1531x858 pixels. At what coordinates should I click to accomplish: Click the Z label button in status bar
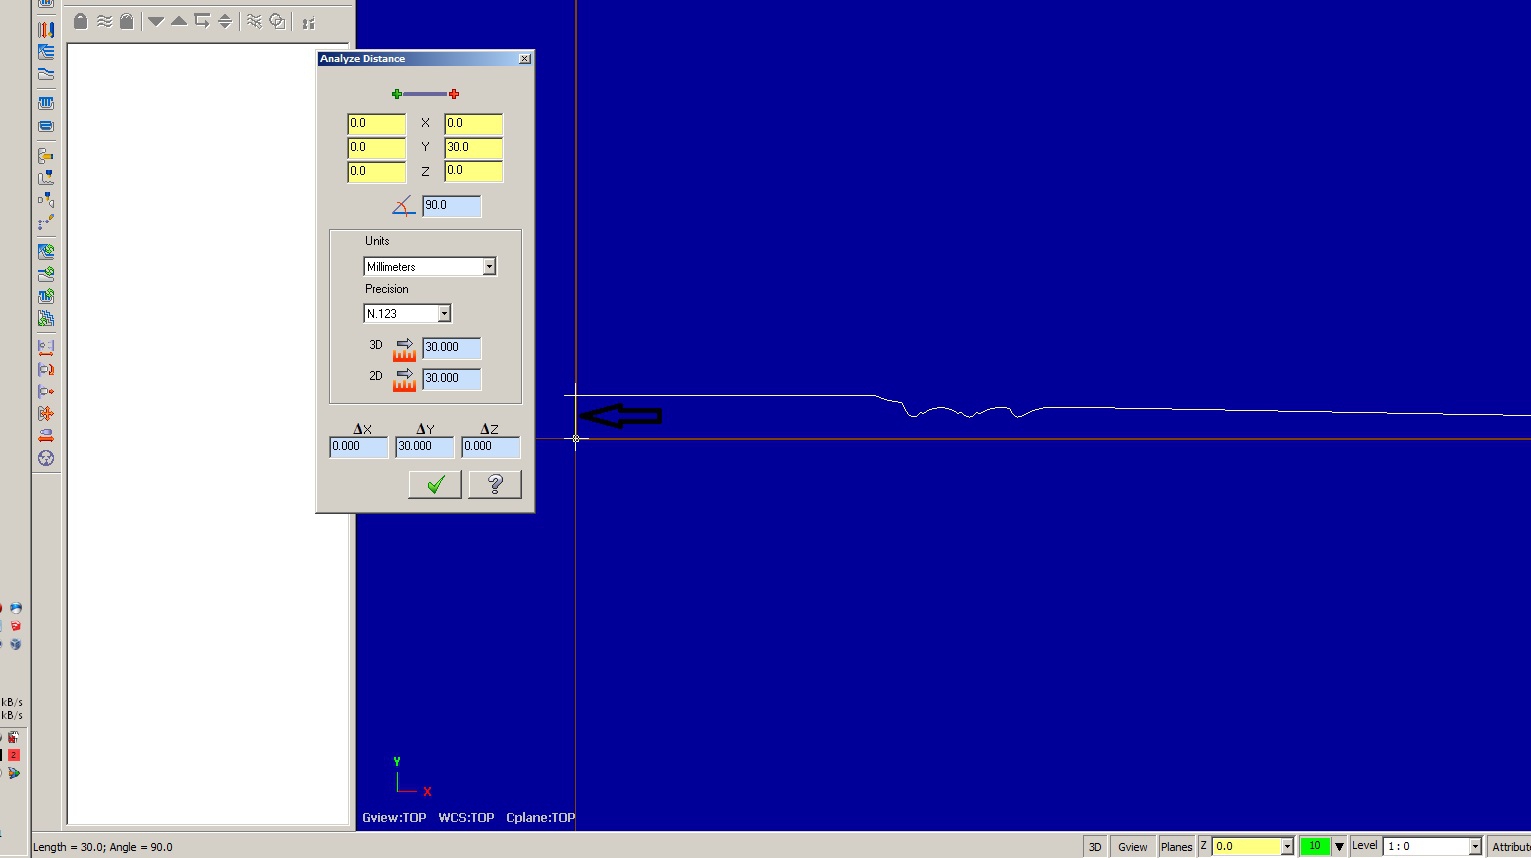[1203, 846]
